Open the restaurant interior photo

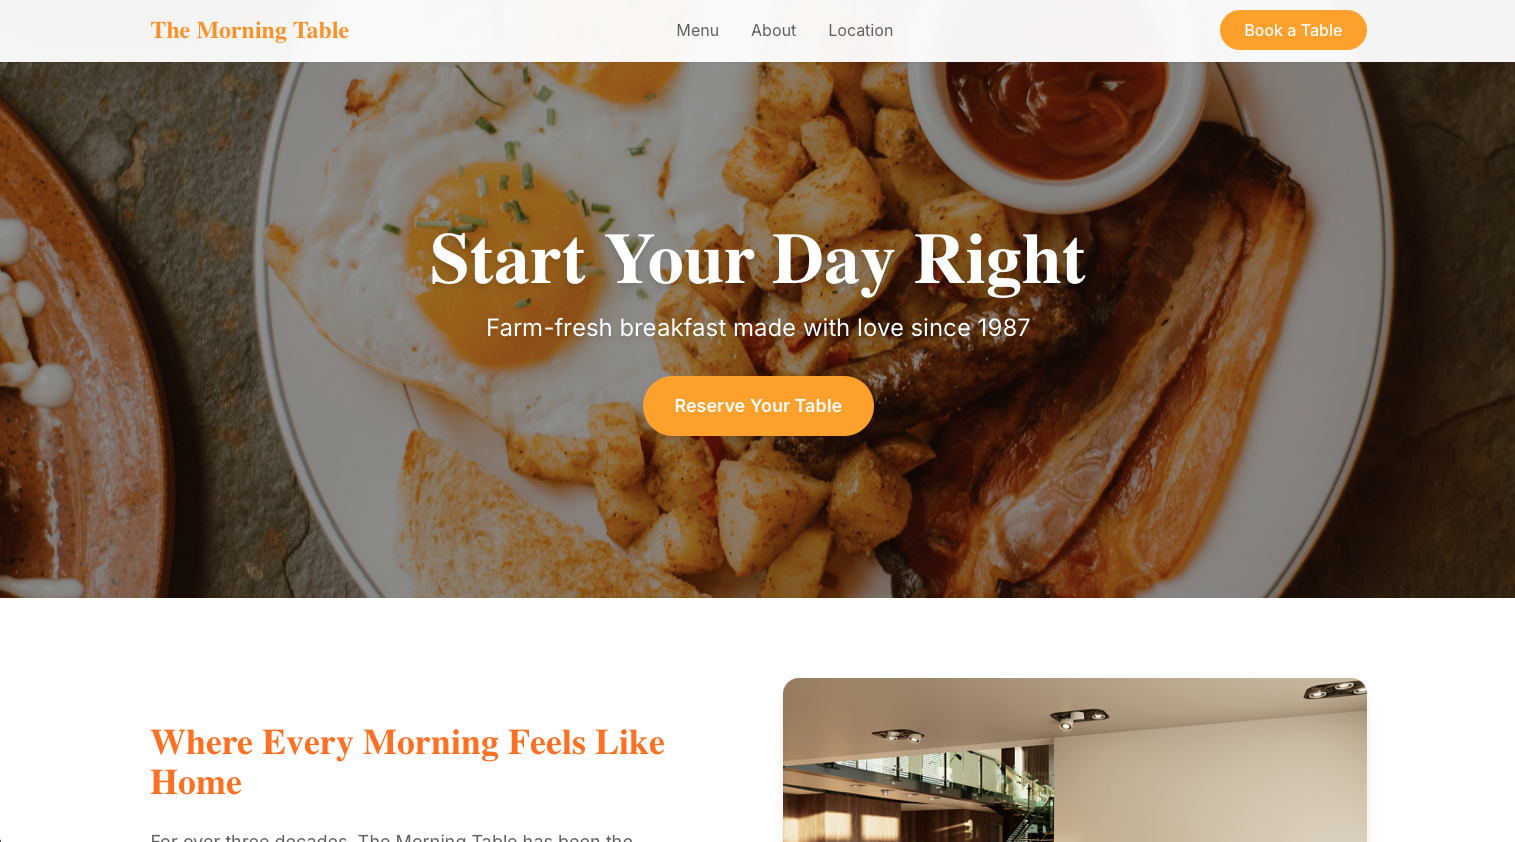pyautogui.click(x=1074, y=760)
